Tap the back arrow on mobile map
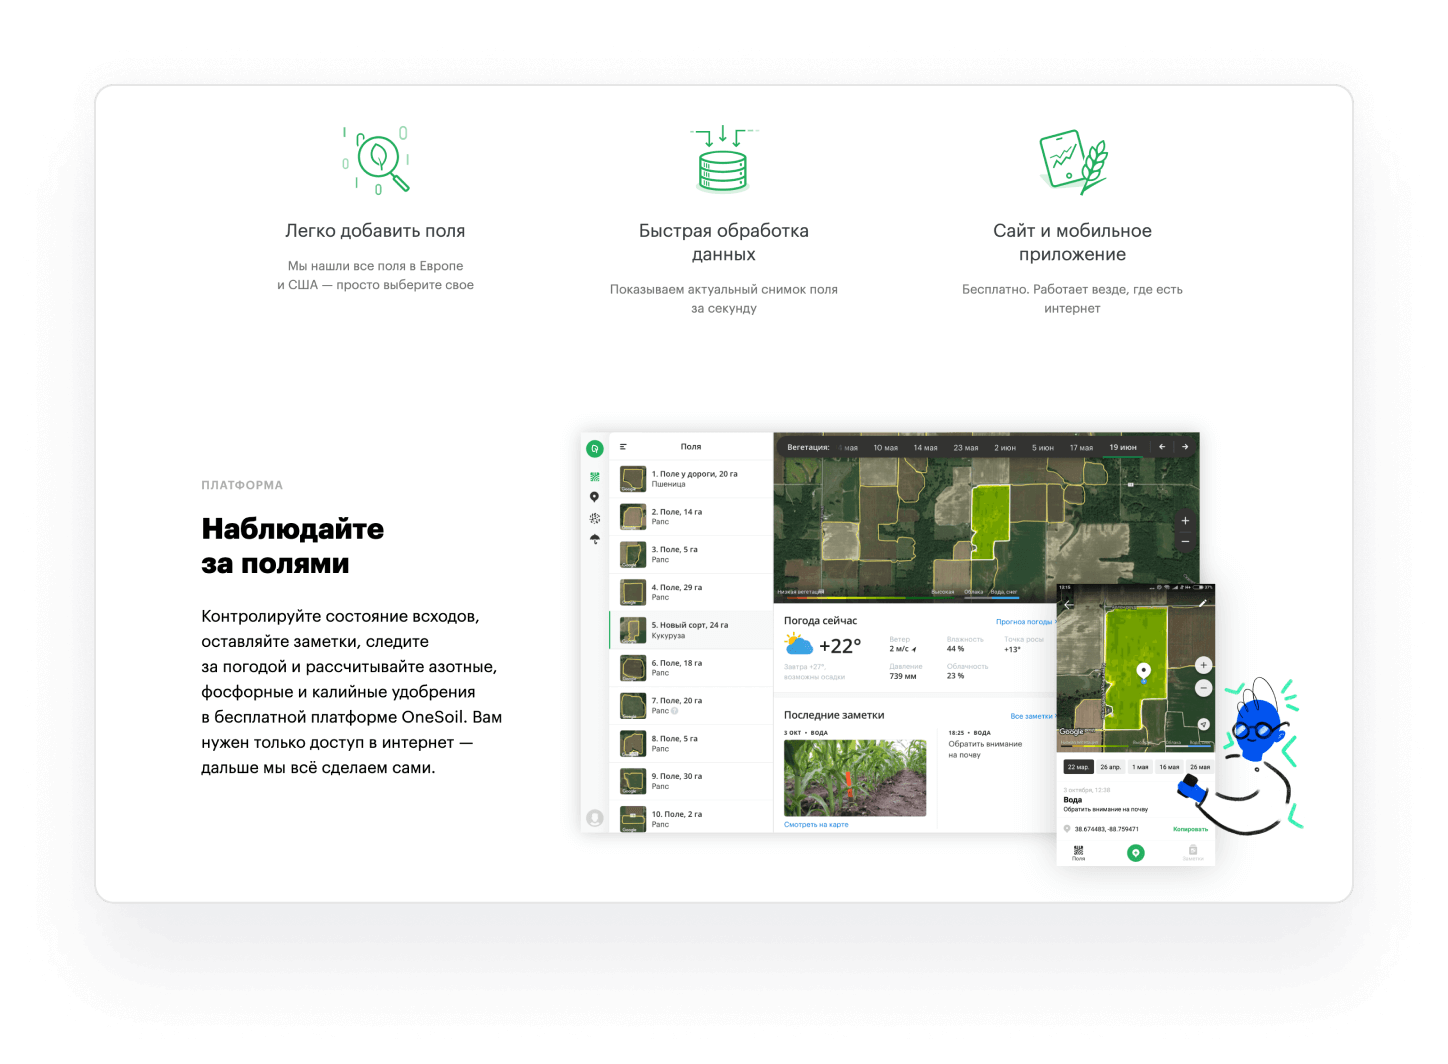1448x1064 pixels. pos(1068,605)
